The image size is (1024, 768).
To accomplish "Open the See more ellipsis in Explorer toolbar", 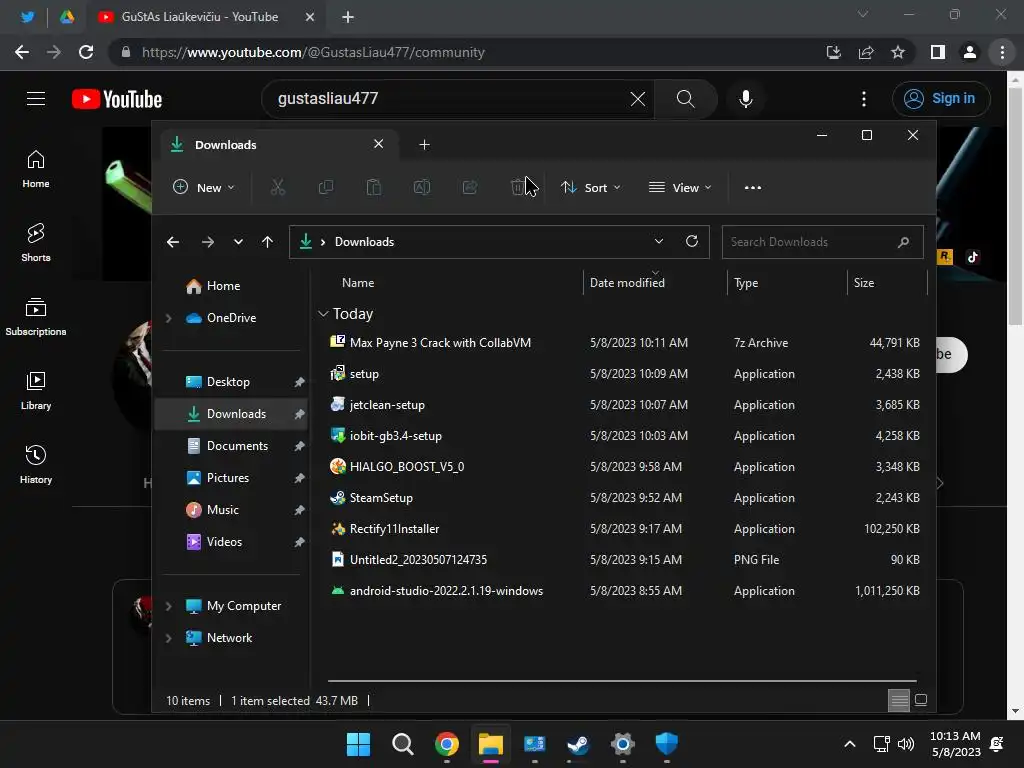I will (752, 187).
